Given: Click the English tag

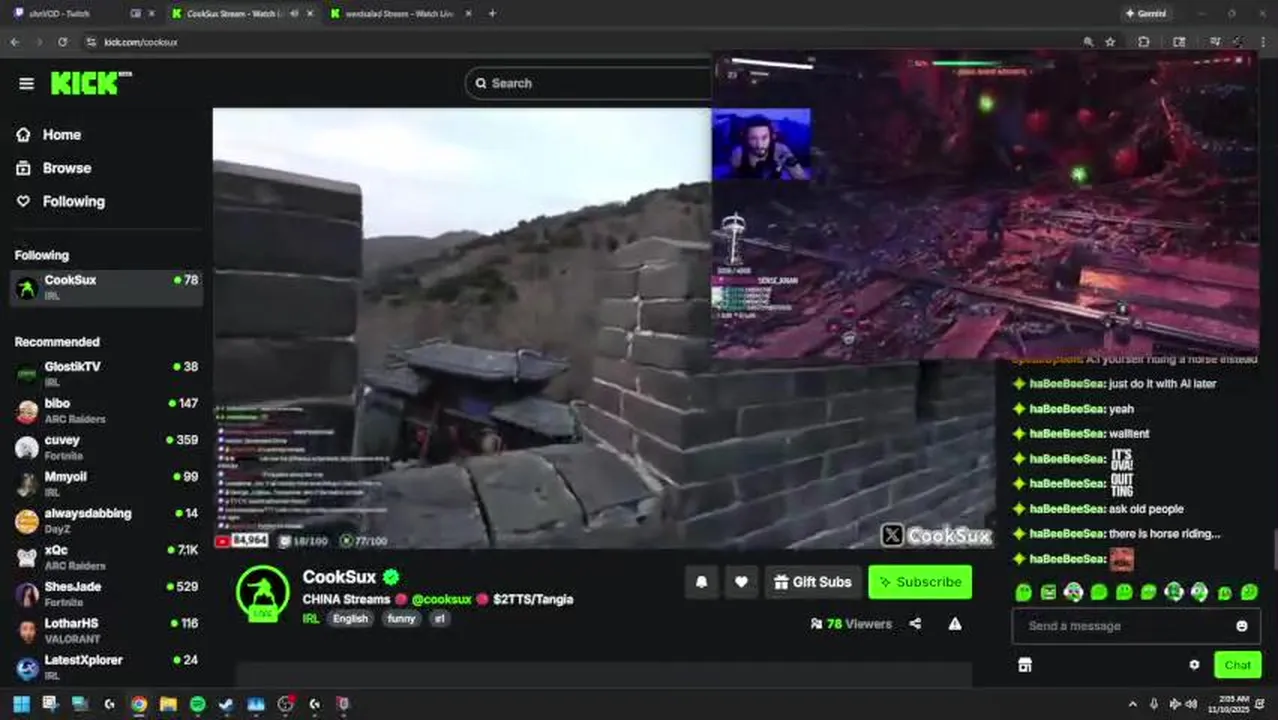Looking at the screenshot, I should tap(350, 619).
